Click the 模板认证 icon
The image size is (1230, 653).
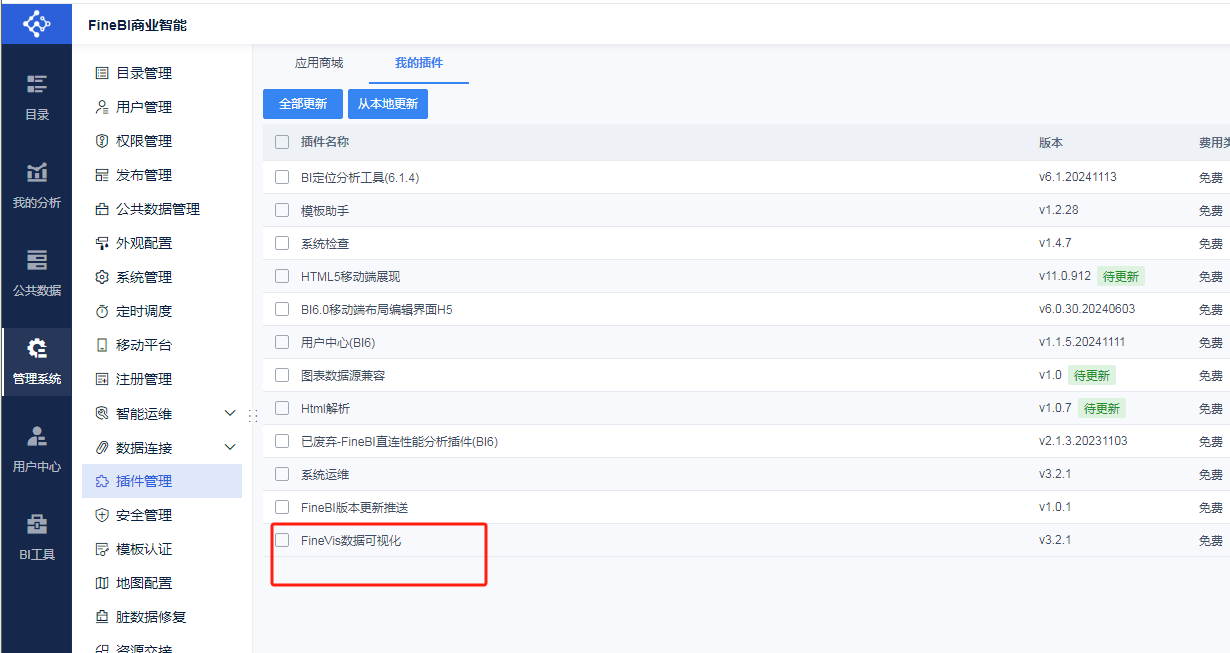101,549
